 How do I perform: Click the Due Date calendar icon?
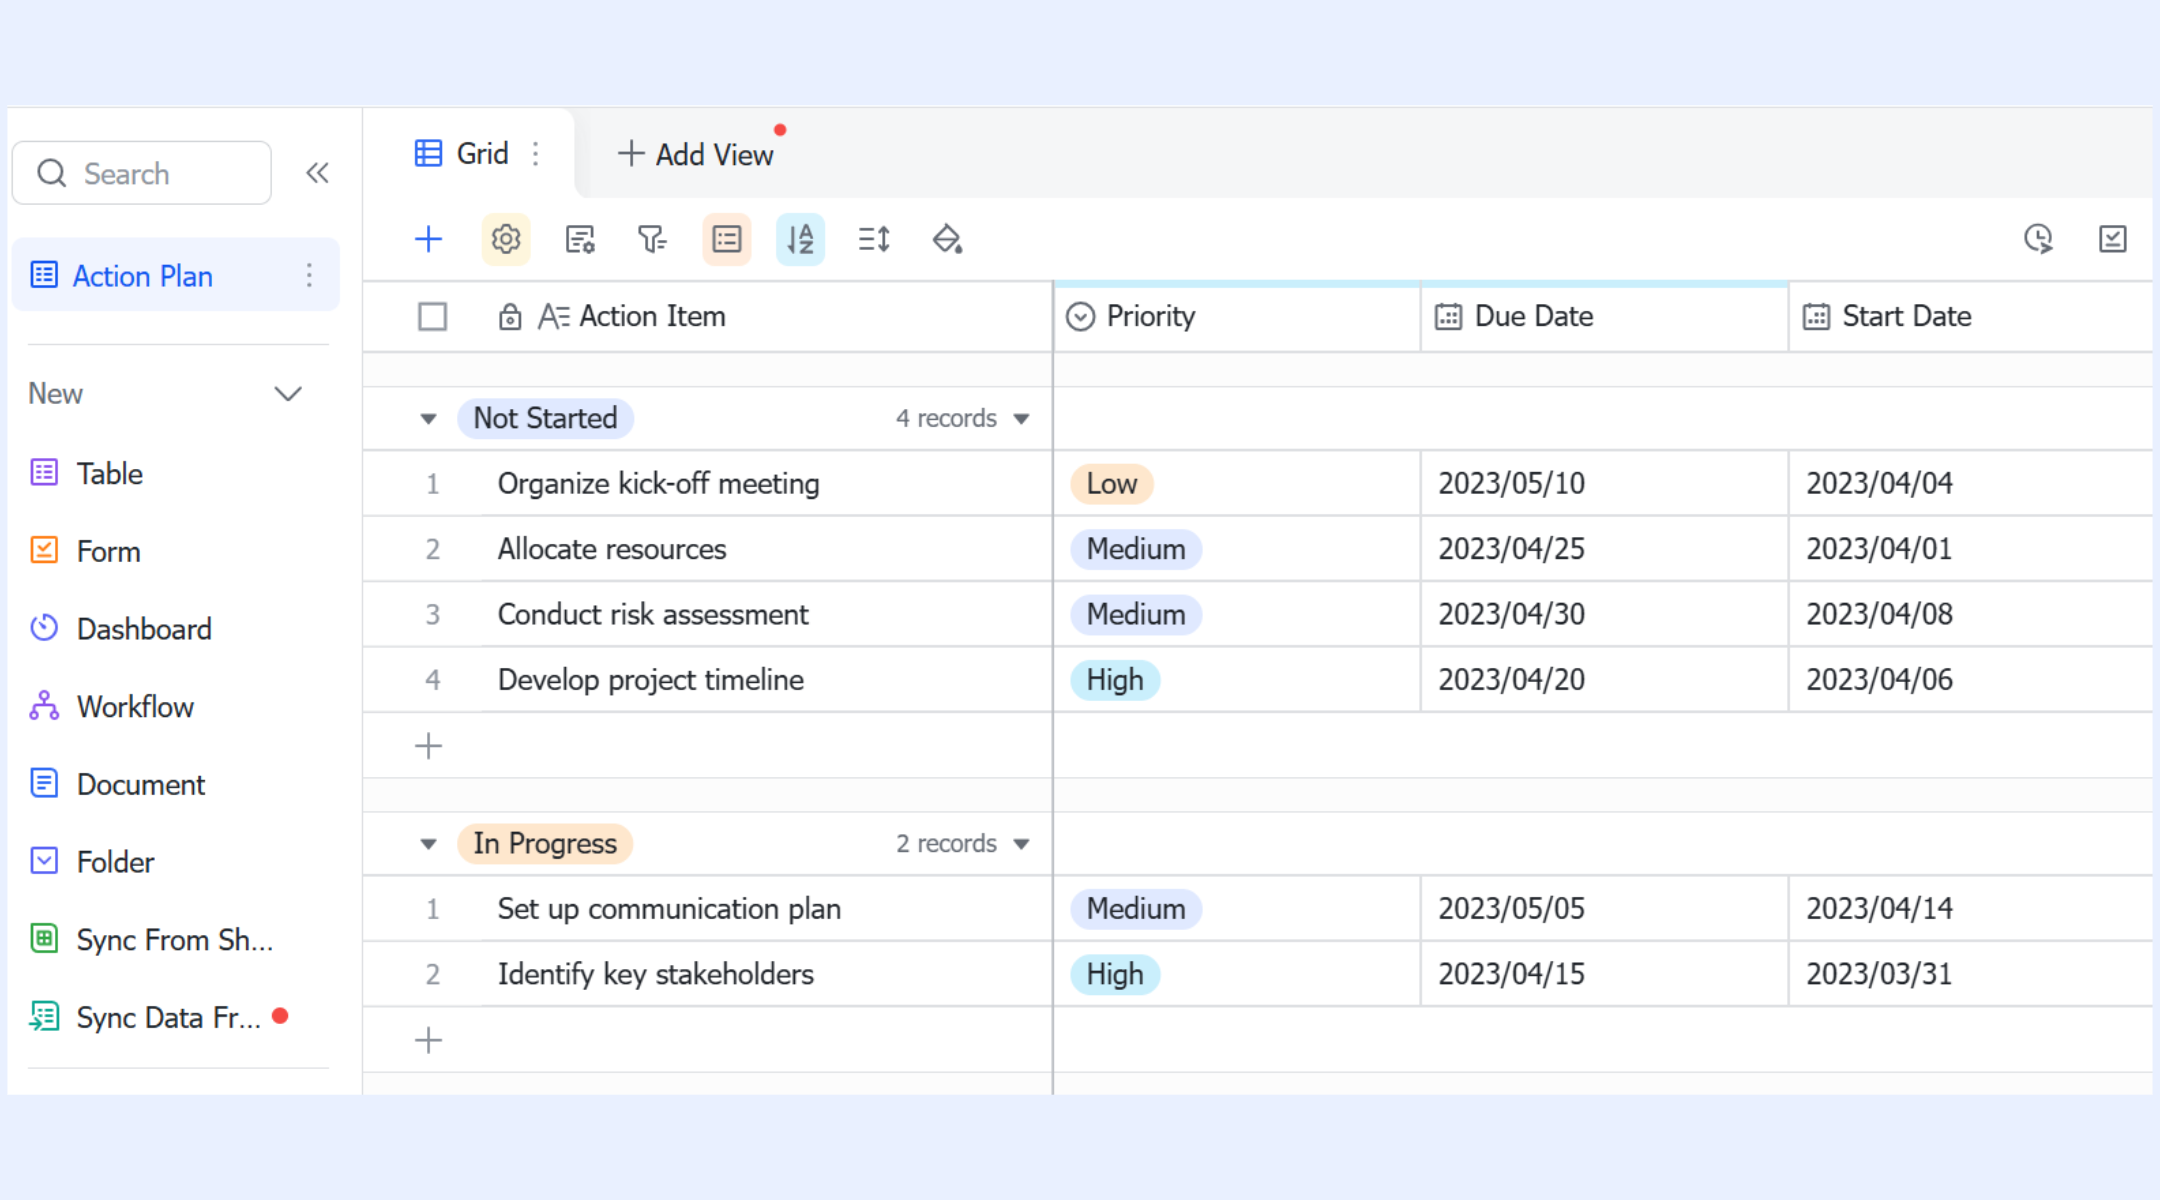(1448, 316)
